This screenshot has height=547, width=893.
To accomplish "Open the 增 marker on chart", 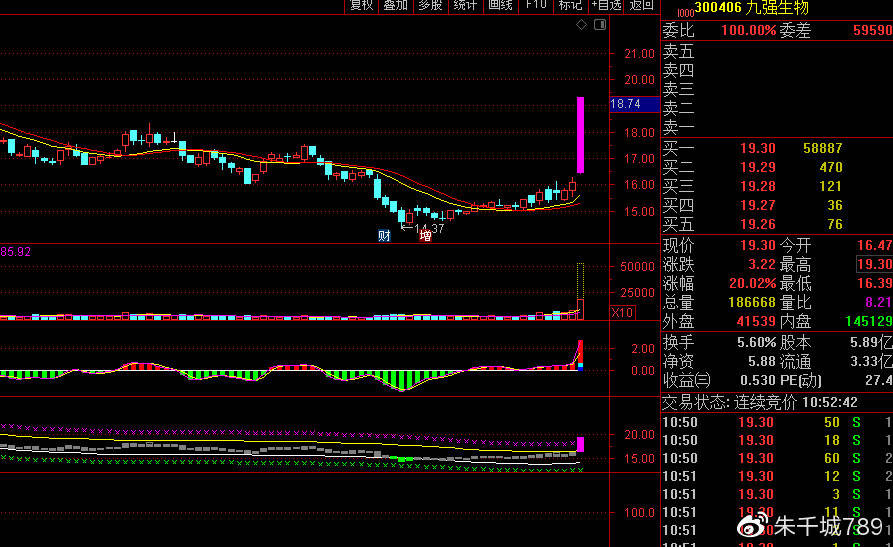I will coord(425,235).
